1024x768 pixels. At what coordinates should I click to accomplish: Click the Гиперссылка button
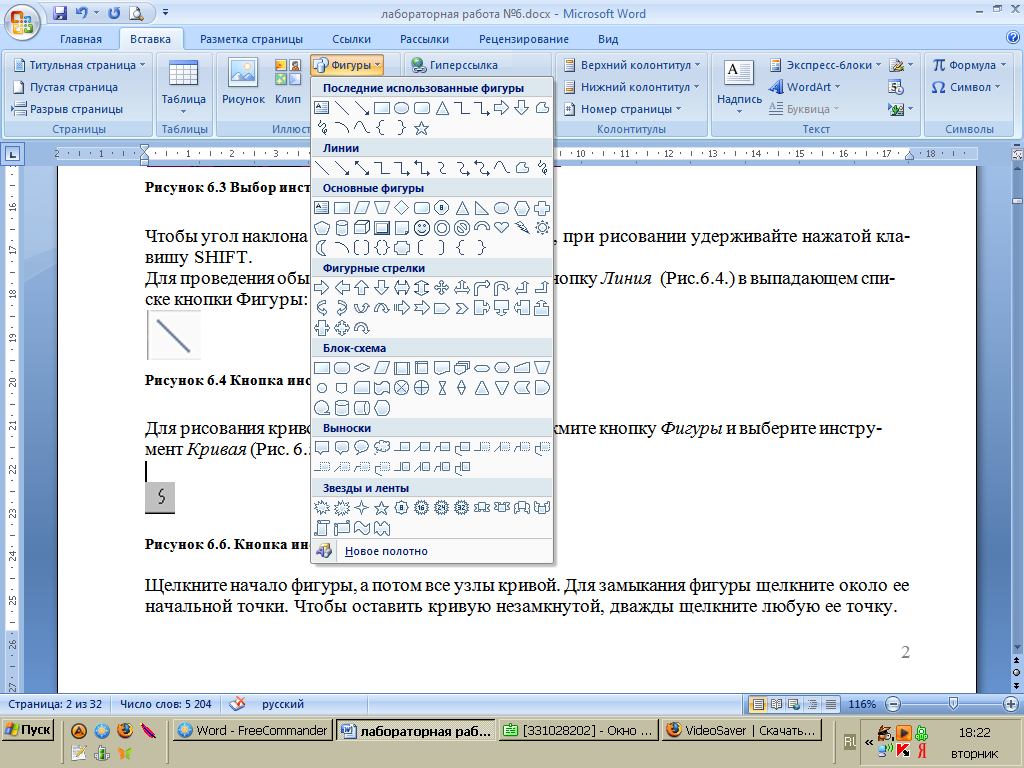pos(455,65)
